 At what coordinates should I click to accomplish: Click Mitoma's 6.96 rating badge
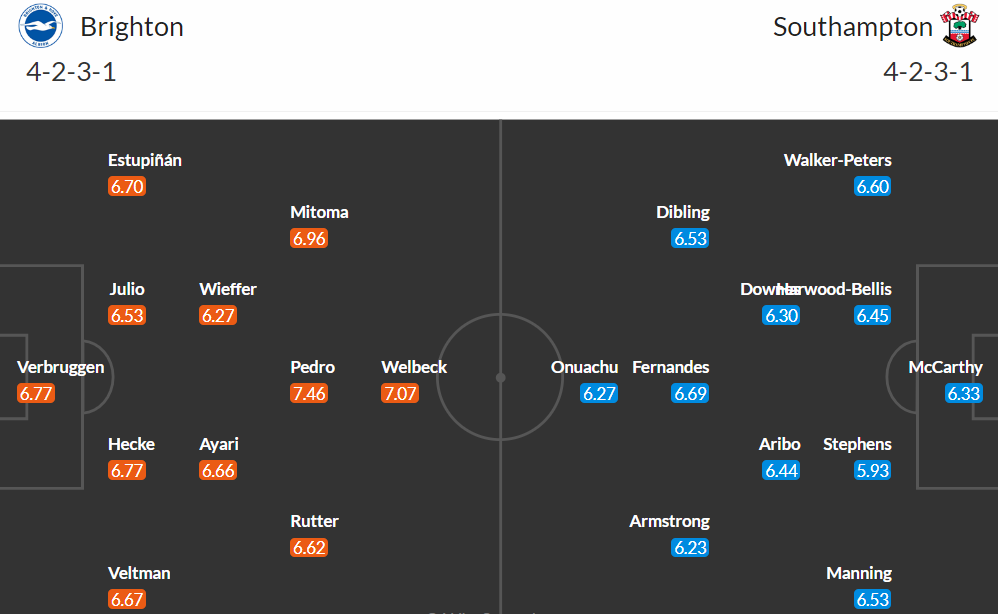pos(309,239)
